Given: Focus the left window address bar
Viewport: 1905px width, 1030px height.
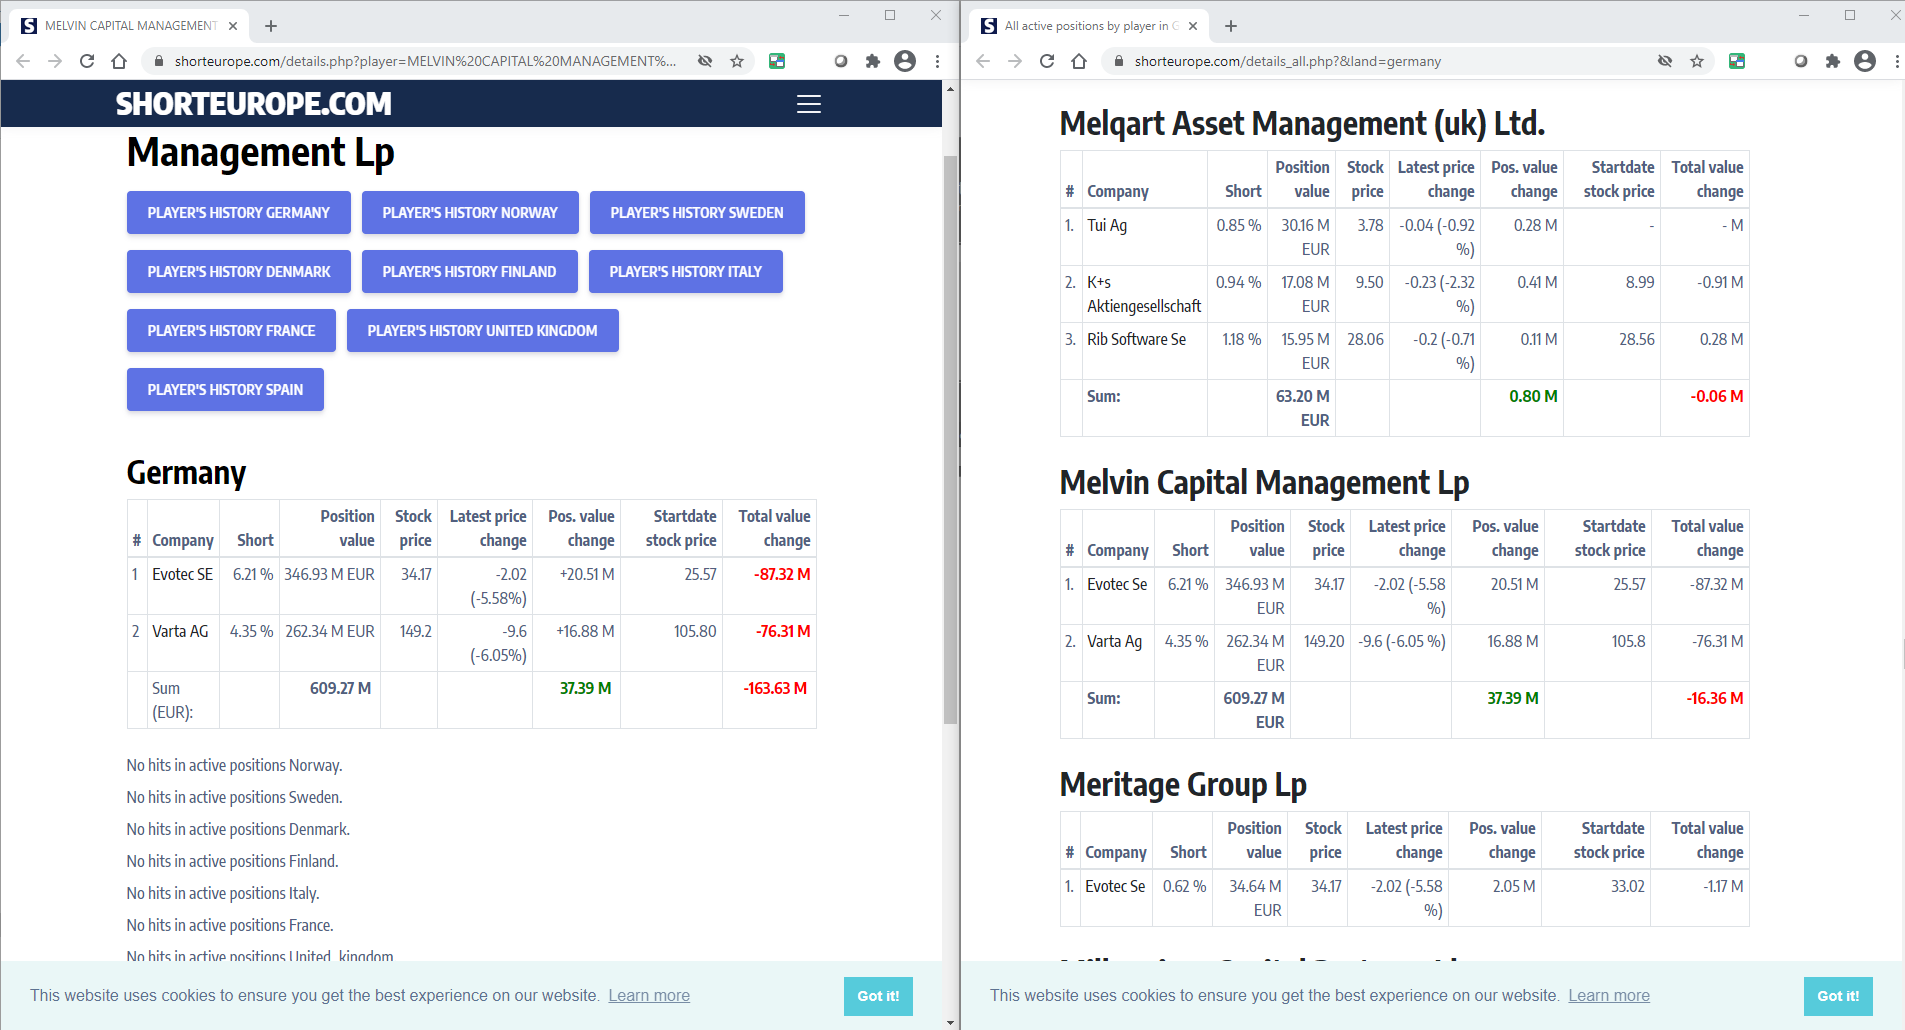Looking at the screenshot, I should click(x=425, y=61).
